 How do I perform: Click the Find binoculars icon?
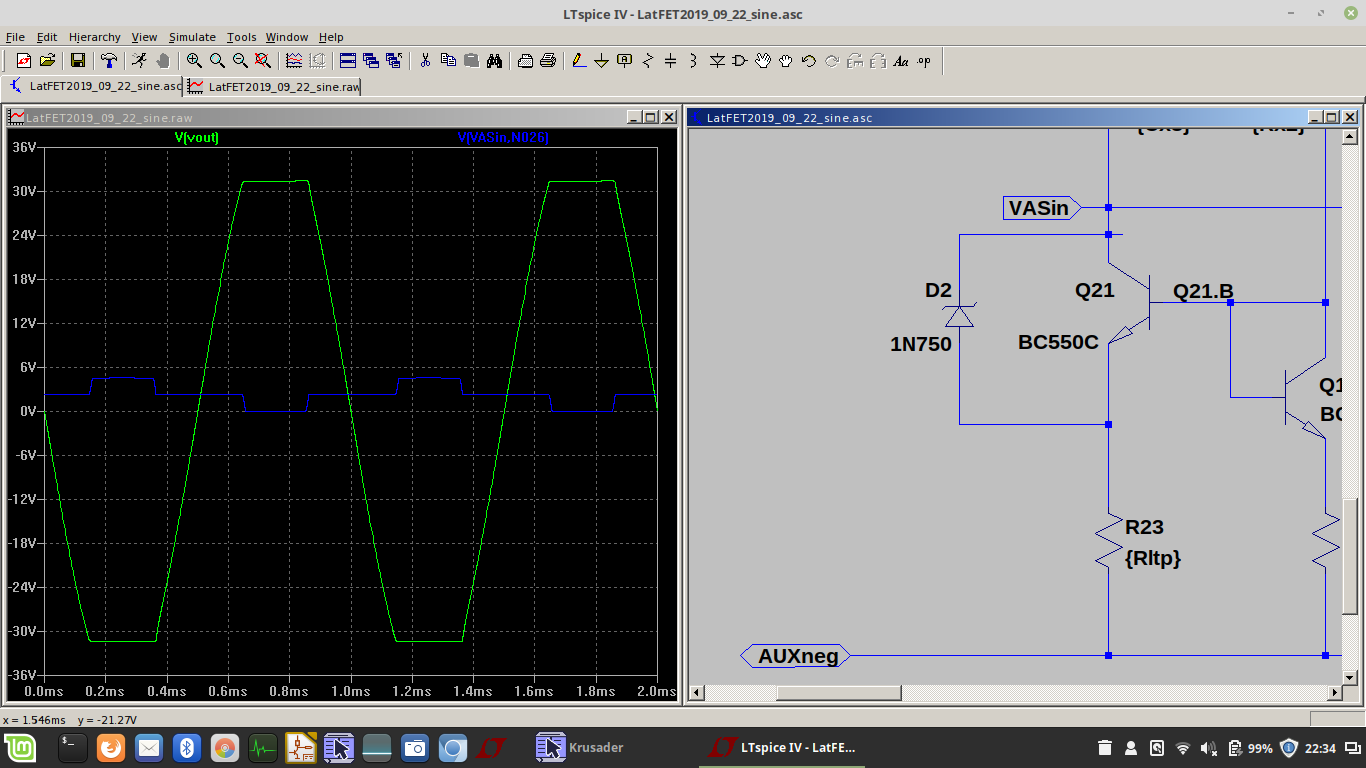click(x=494, y=61)
